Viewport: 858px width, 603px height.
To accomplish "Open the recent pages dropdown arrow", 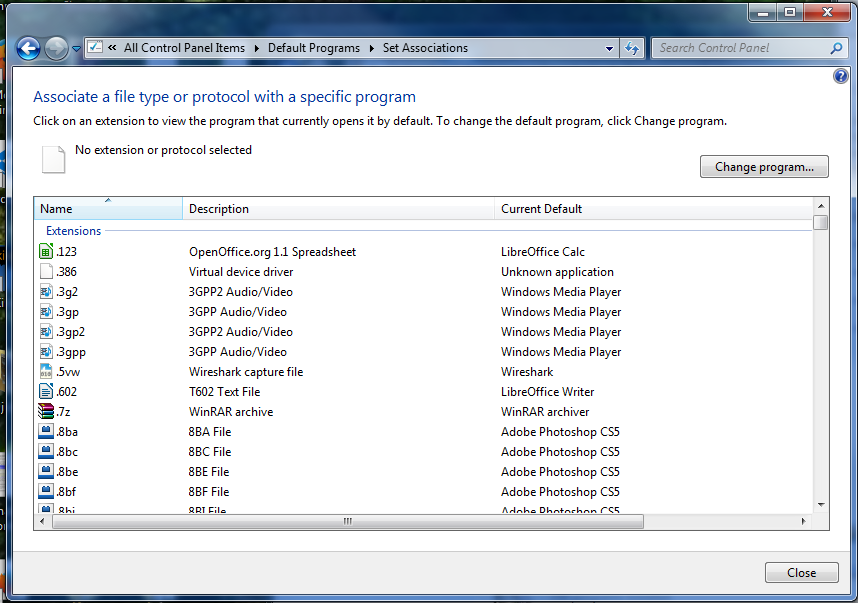I will [x=77, y=48].
